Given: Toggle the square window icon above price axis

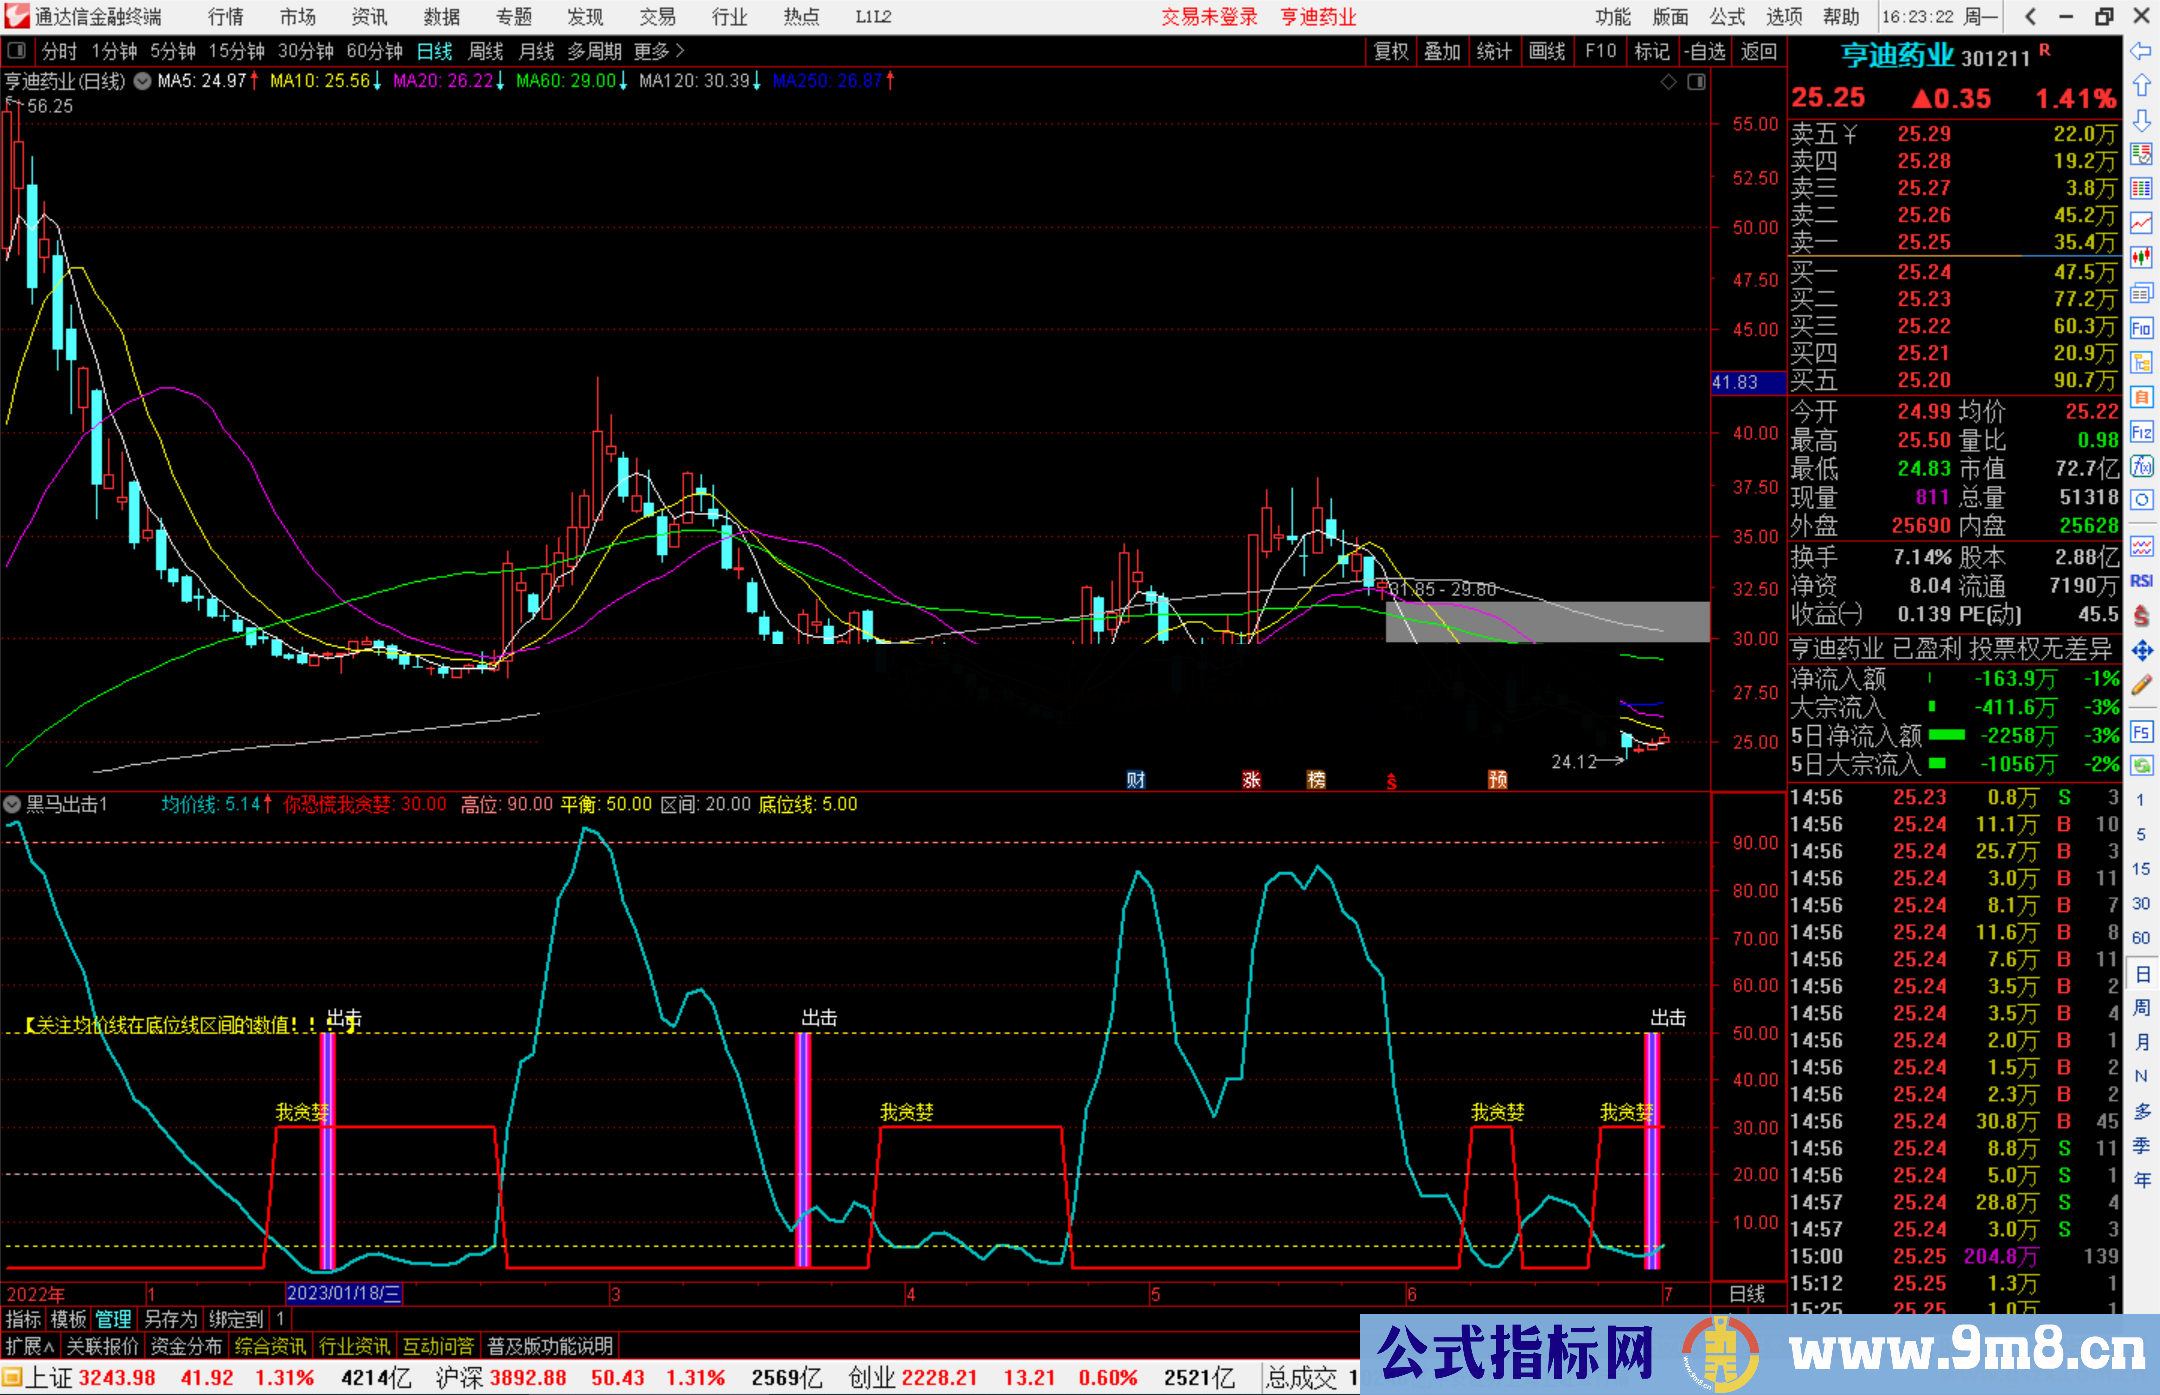Looking at the screenshot, I should (x=1696, y=82).
